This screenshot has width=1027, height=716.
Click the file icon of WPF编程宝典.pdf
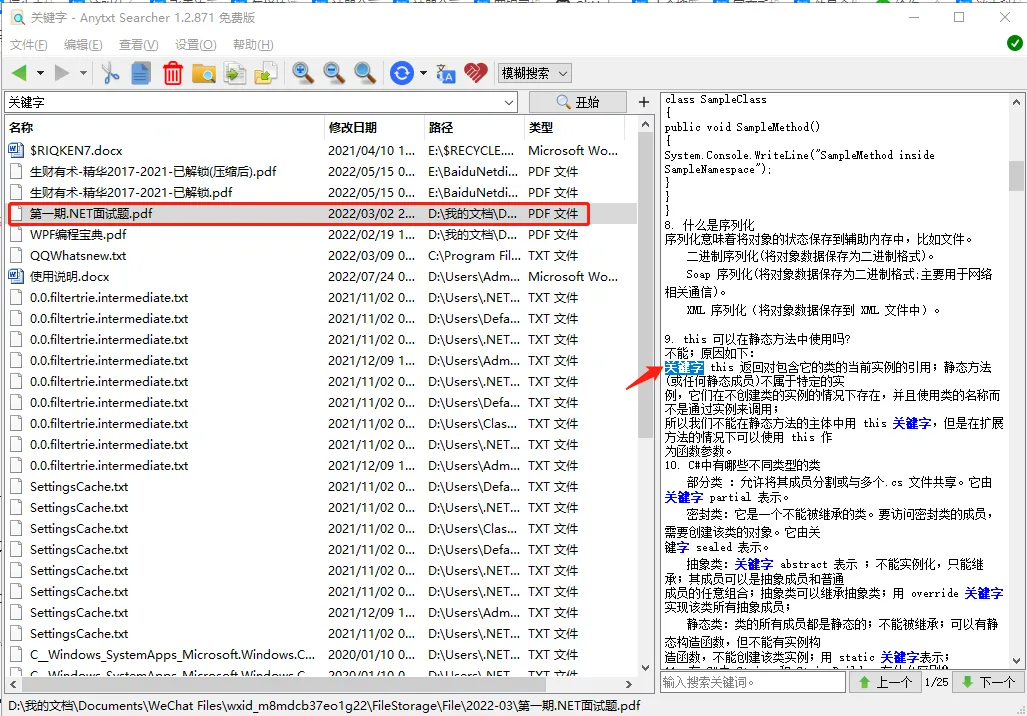coord(16,235)
